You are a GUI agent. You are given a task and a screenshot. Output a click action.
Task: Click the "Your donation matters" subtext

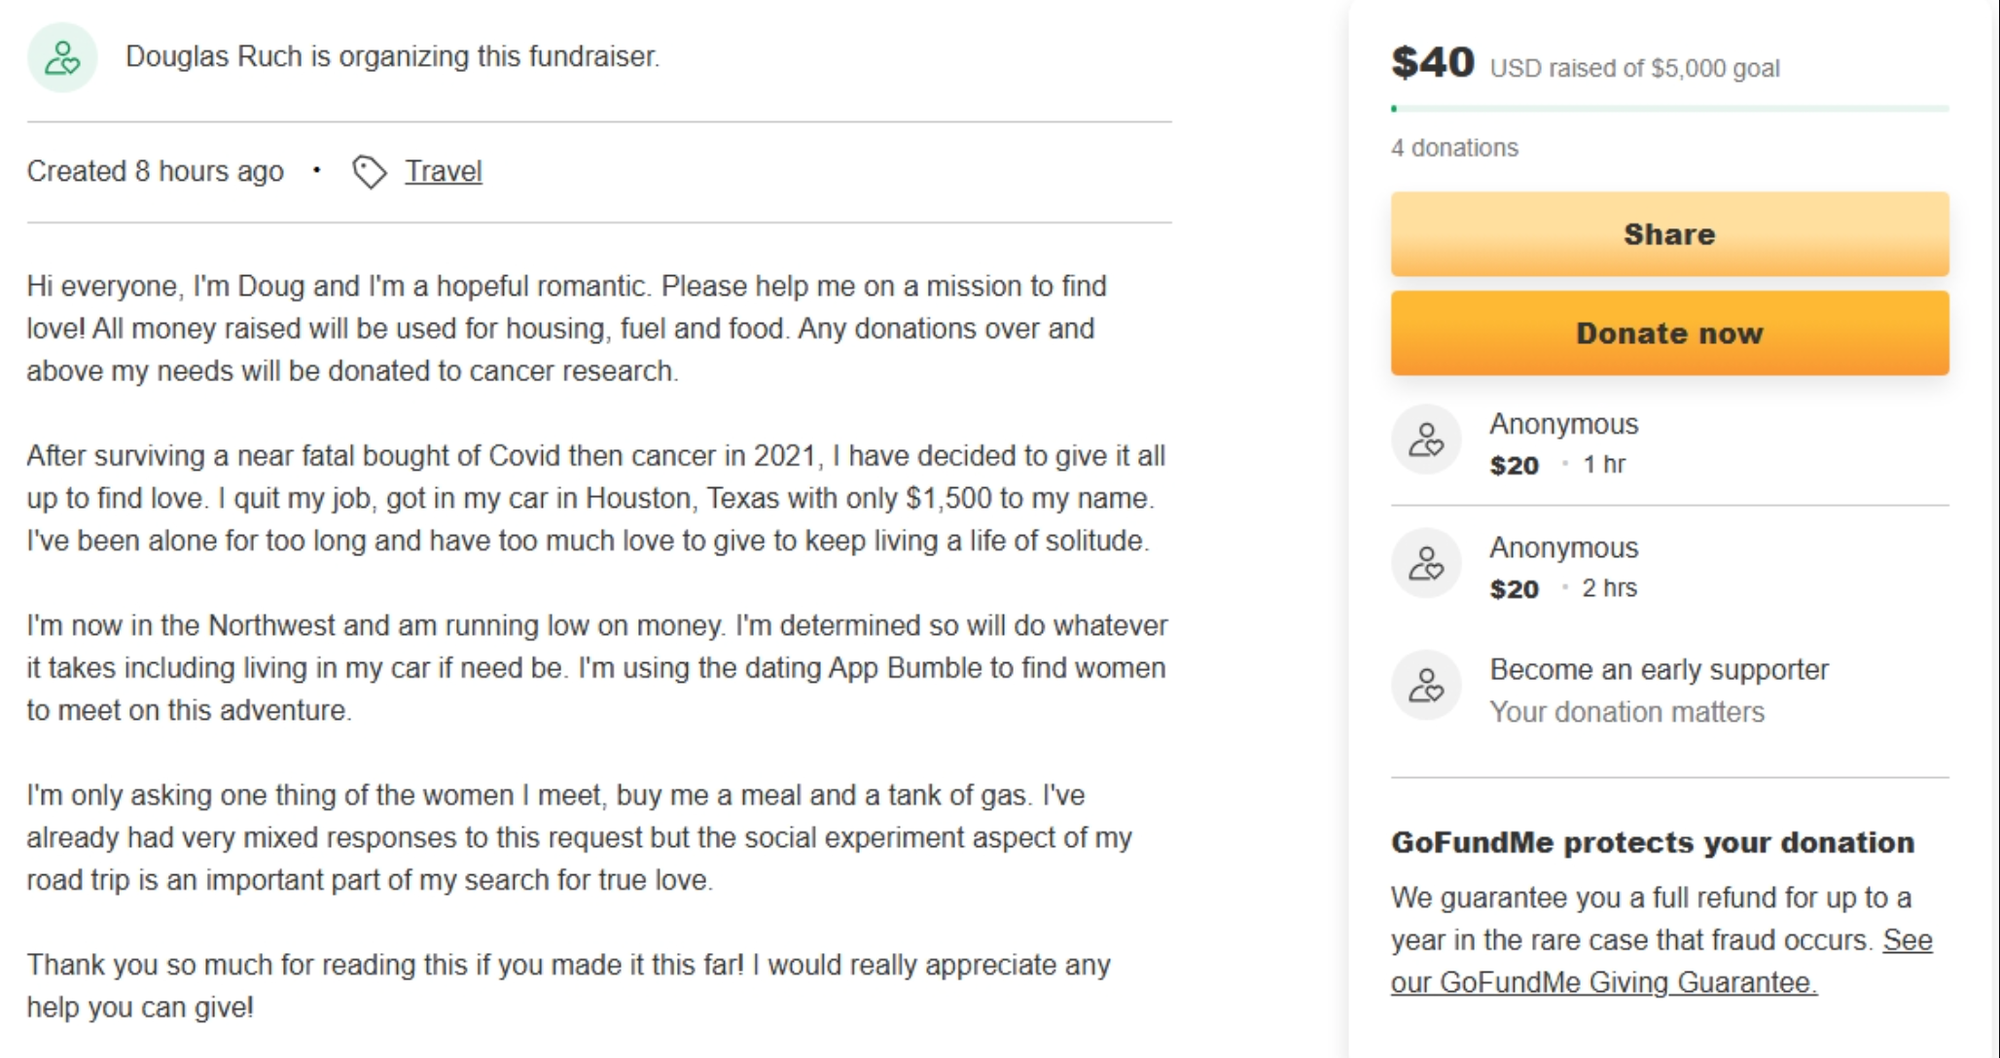[x=1626, y=712]
